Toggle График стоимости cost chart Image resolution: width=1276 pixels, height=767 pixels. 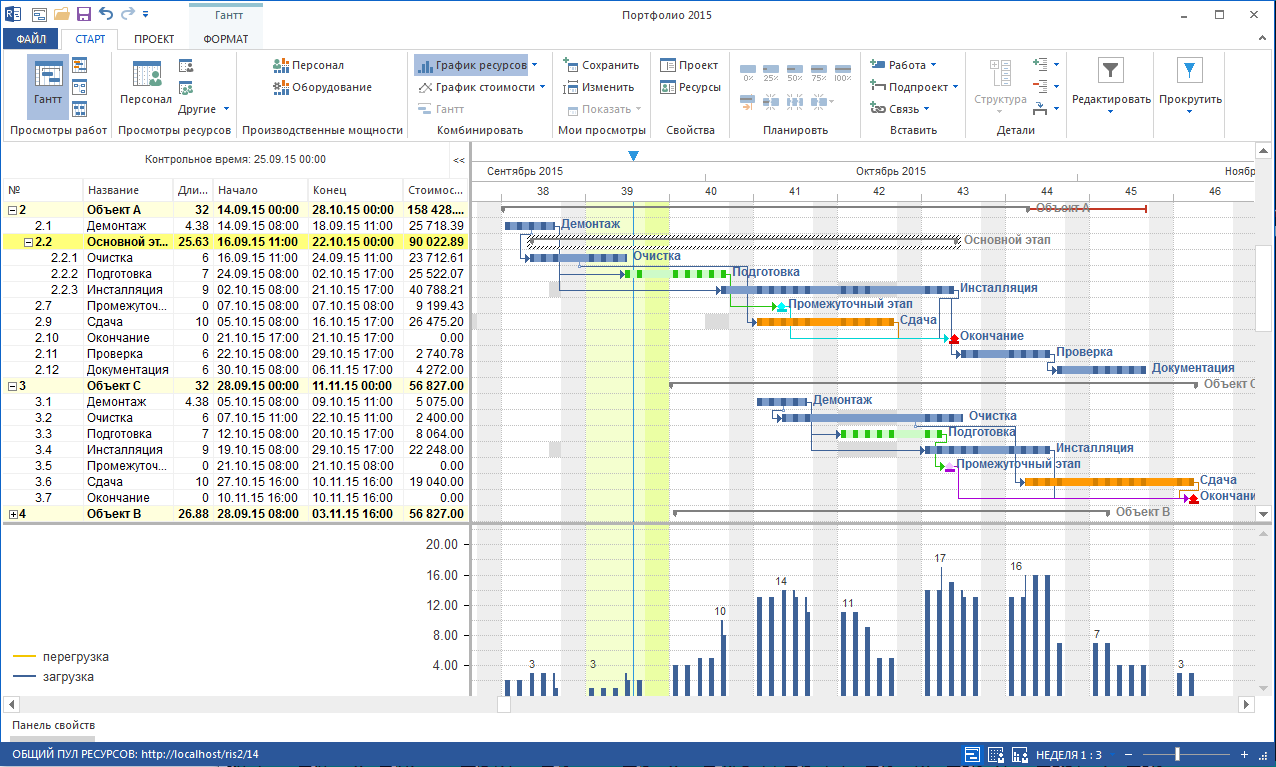(x=478, y=87)
